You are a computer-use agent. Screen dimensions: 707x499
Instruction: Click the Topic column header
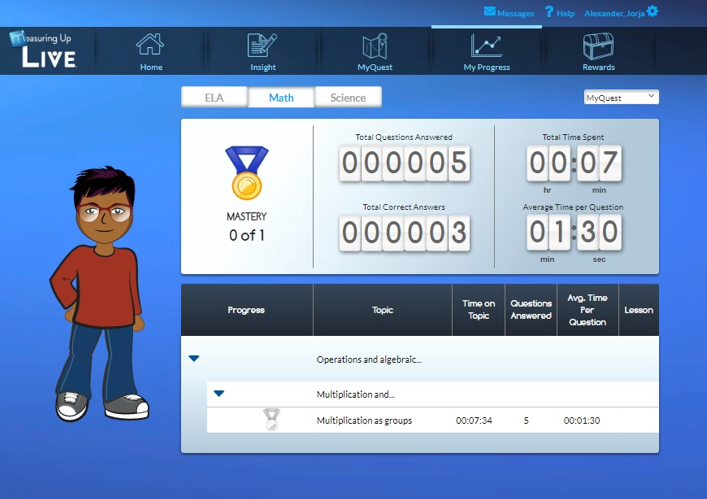(x=382, y=310)
